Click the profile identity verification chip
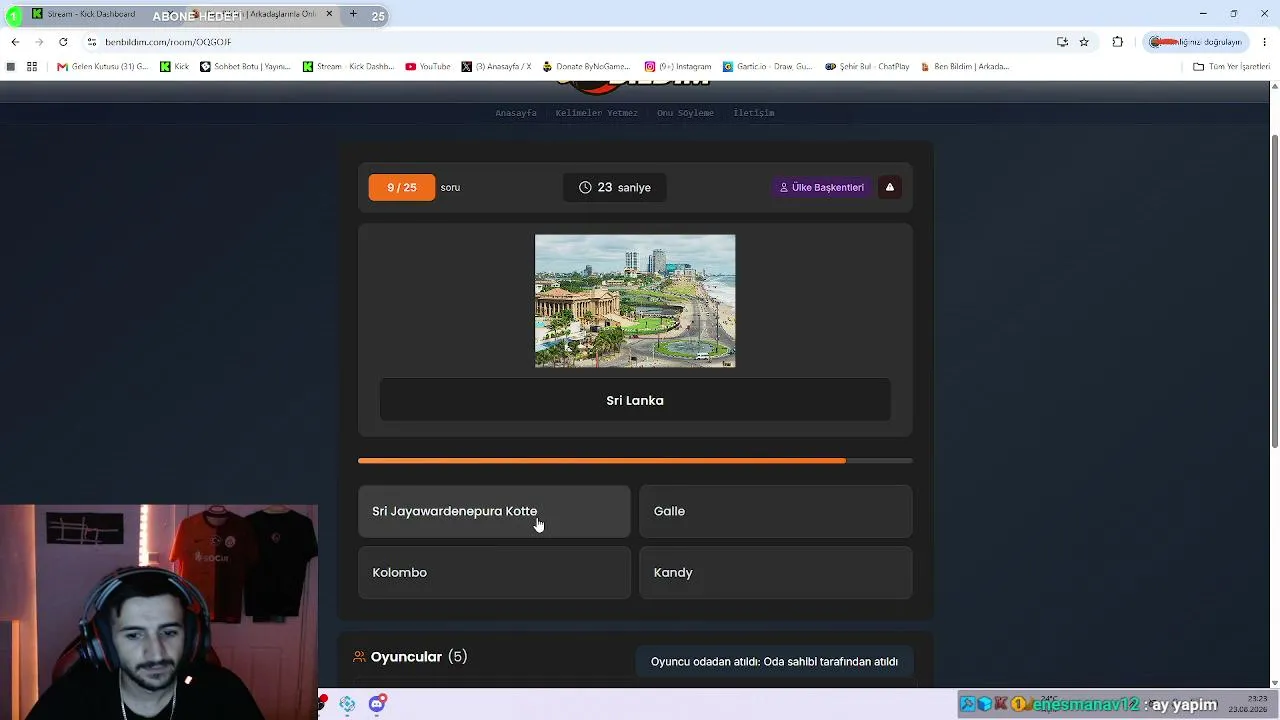This screenshot has width=1280, height=720. (1196, 42)
